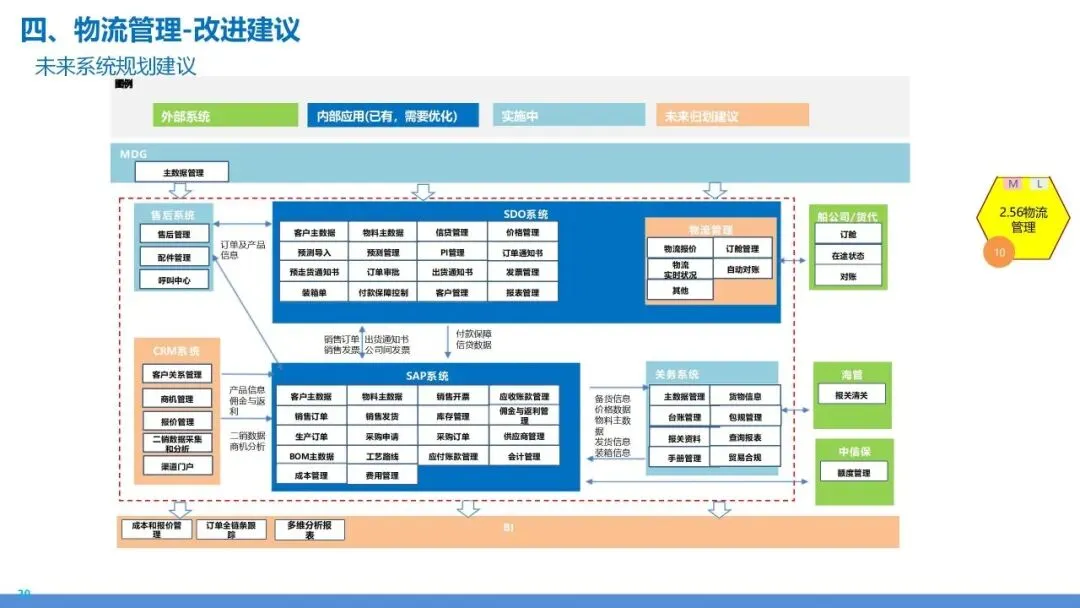Toggle the 在途状态 item under 船公司/货代

coord(849,253)
